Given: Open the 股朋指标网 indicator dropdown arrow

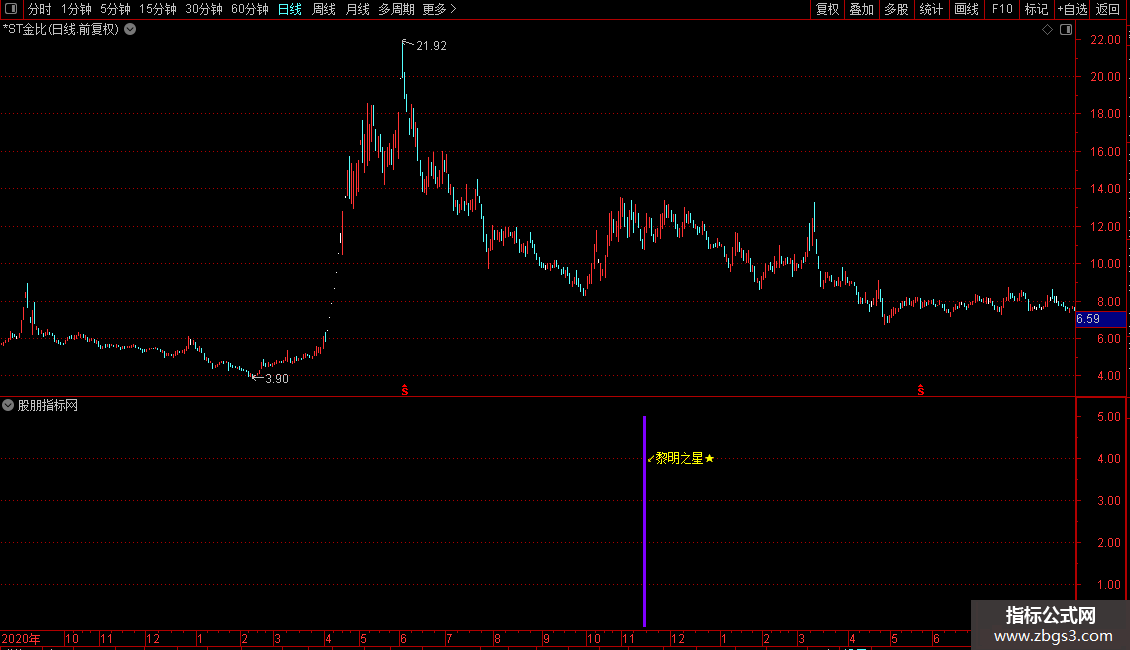Looking at the screenshot, I should (8, 405).
